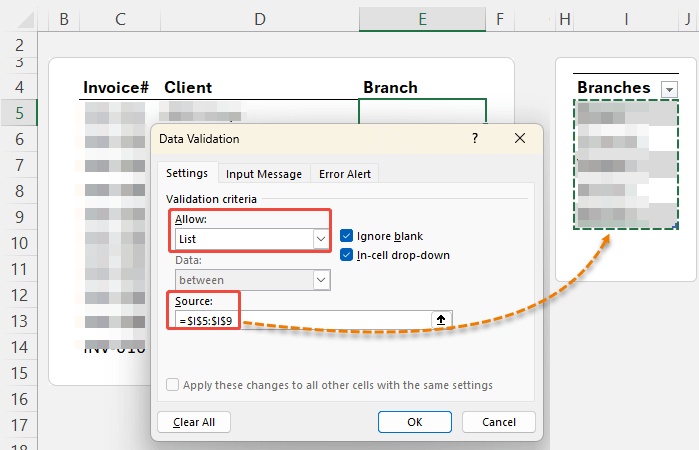
Task: Switch to the Settings tab
Action: 187,173
